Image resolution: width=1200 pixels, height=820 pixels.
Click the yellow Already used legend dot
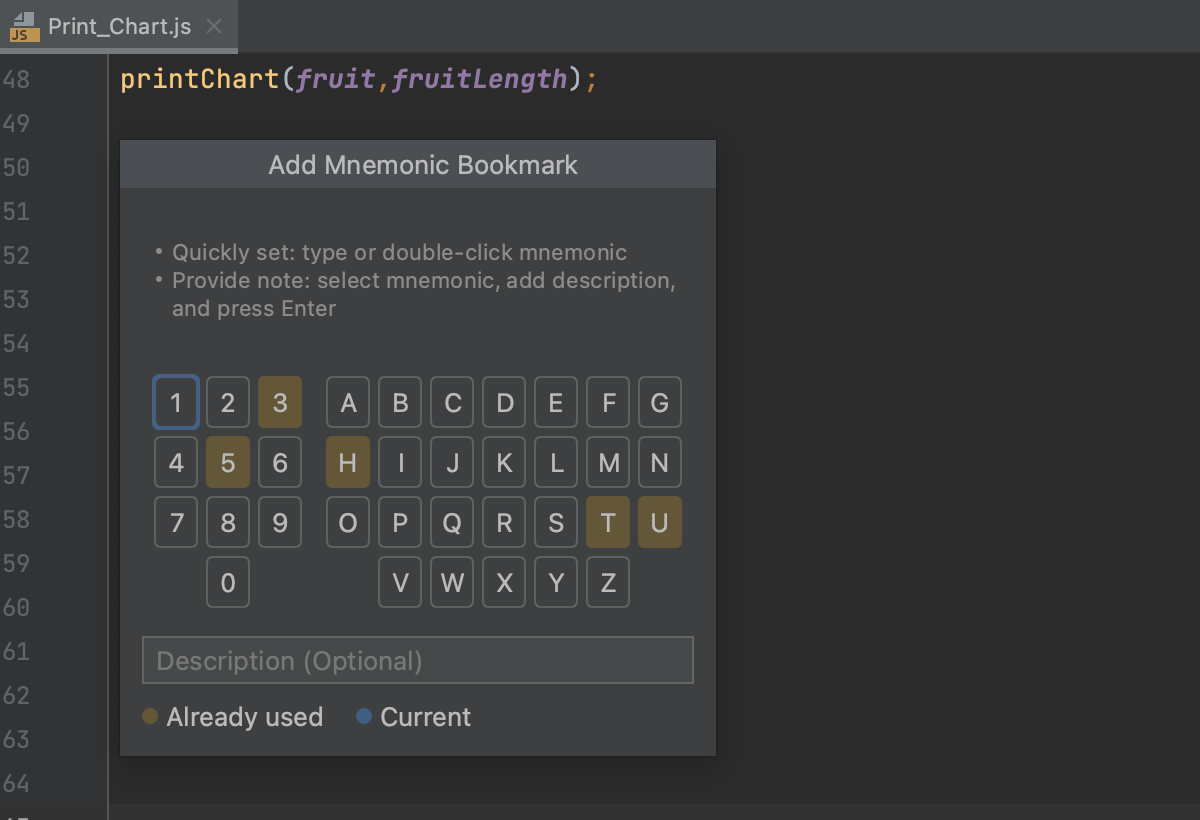(x=151, y=716)
